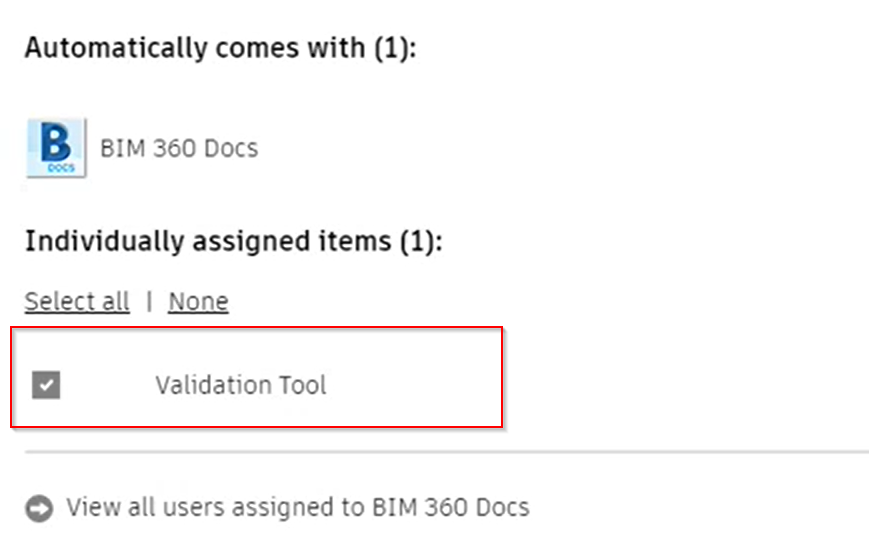Click the white checkmark in Validation Tool box
The height and width of the screenshot is (554, 869).
(46, 384)
